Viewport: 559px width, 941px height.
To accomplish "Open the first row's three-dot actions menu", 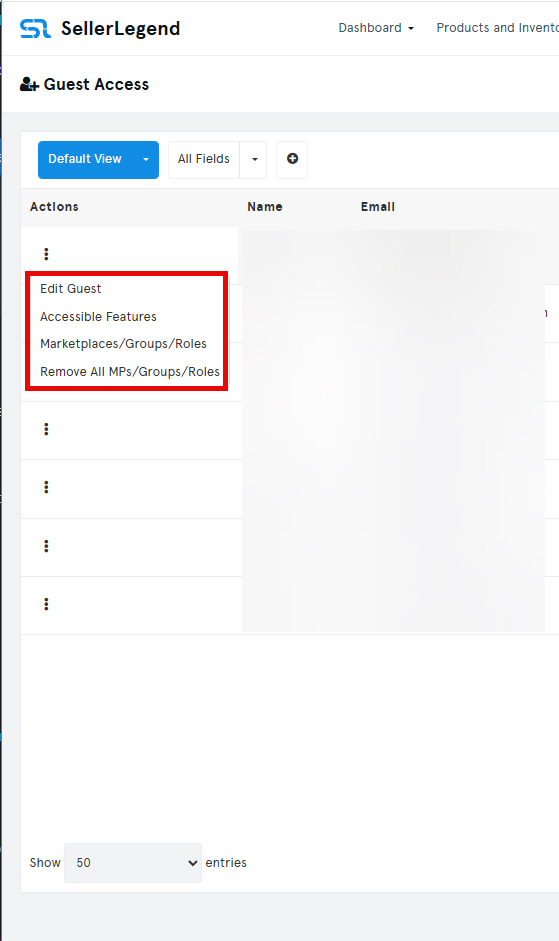I will (x=46, y=254).
